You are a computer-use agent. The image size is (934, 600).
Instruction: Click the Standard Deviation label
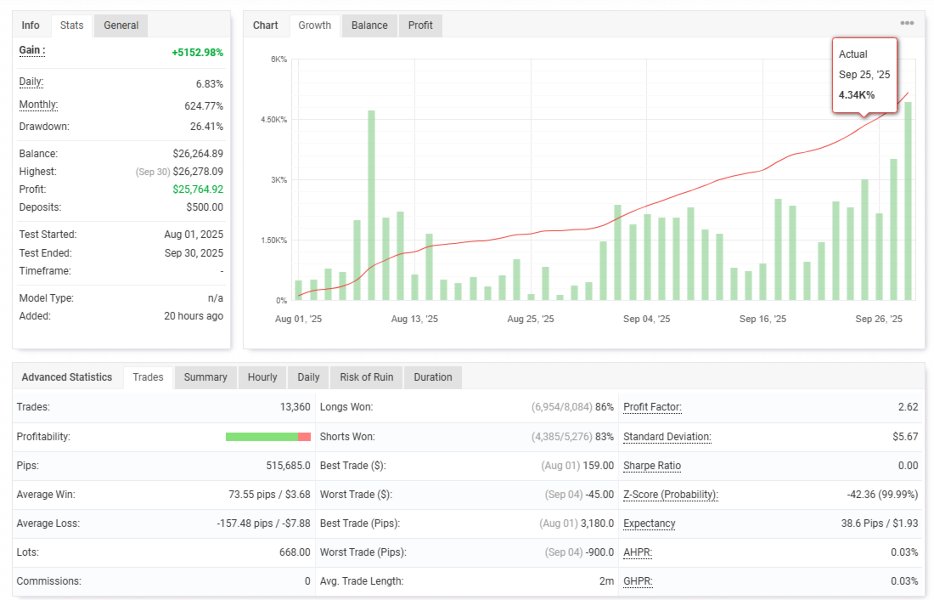click(x=667, y=437)
